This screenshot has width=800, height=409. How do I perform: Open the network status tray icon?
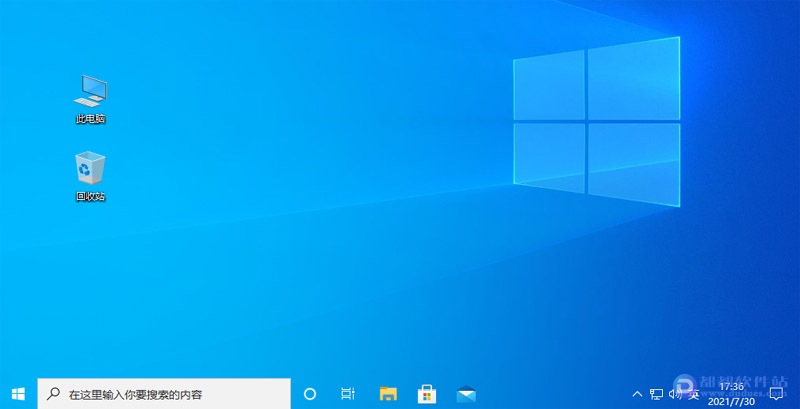pos(656,394)
